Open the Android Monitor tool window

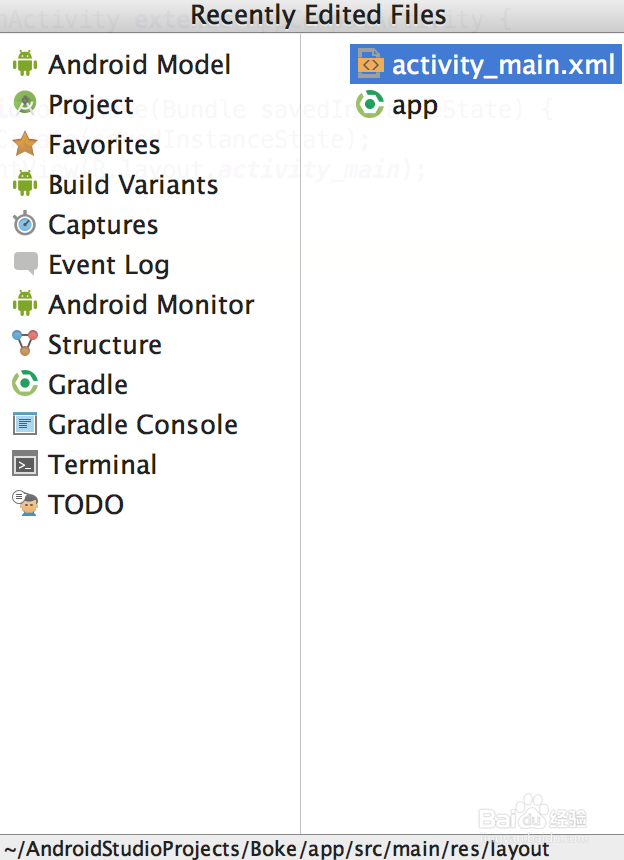(x=151, y=305)
